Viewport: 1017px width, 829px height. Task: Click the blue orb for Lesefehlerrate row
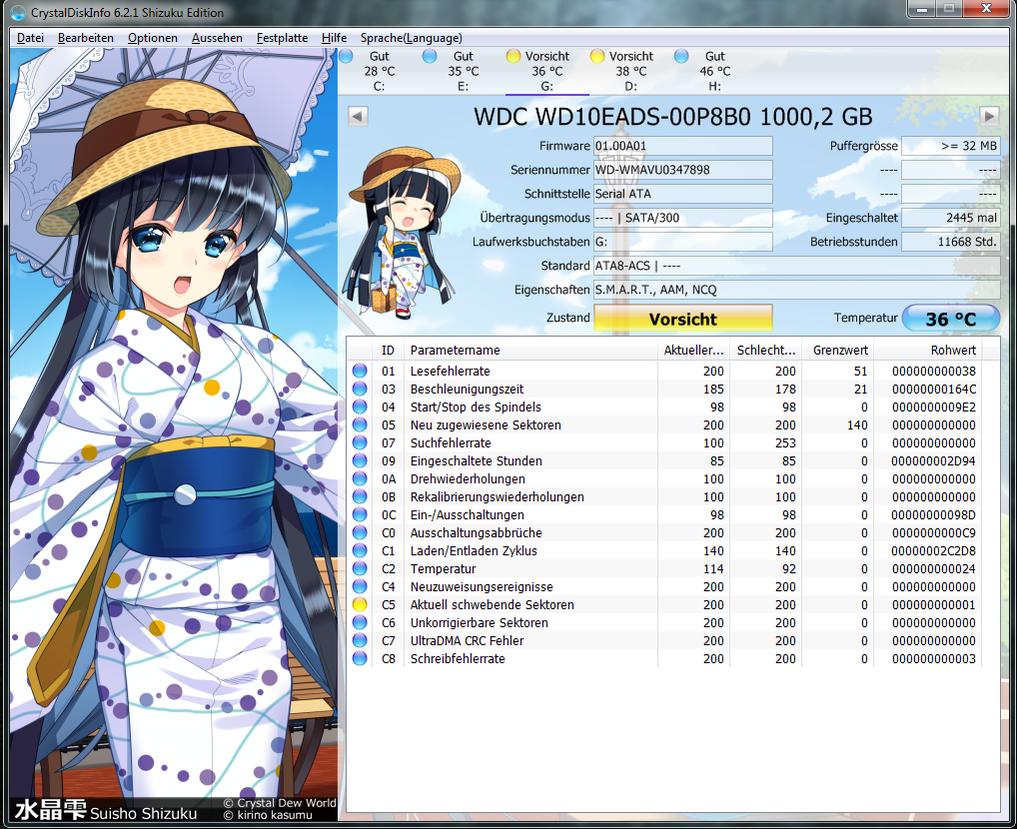[x=359, y=371]
